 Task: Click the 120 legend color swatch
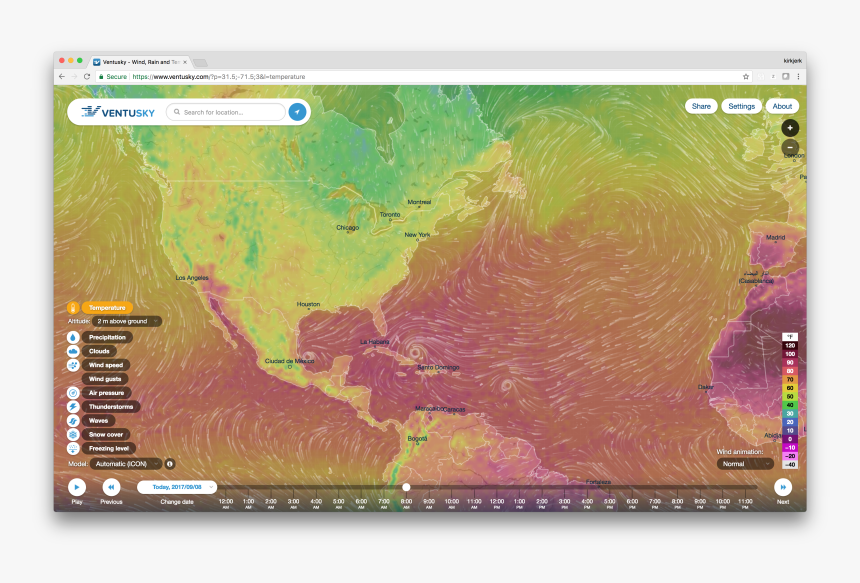(790, 346)
